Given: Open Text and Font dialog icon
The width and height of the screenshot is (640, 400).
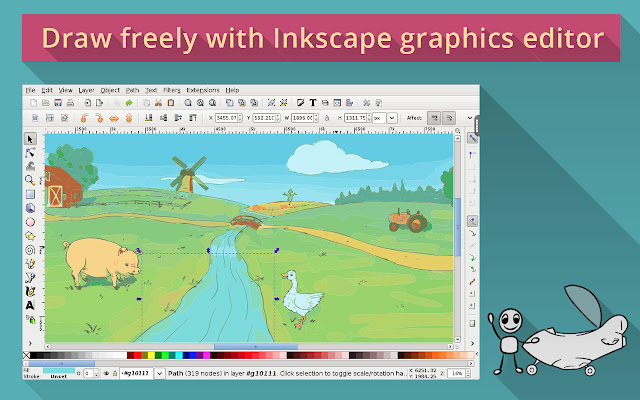Looking at the screenshot, I should coord(313,103).
